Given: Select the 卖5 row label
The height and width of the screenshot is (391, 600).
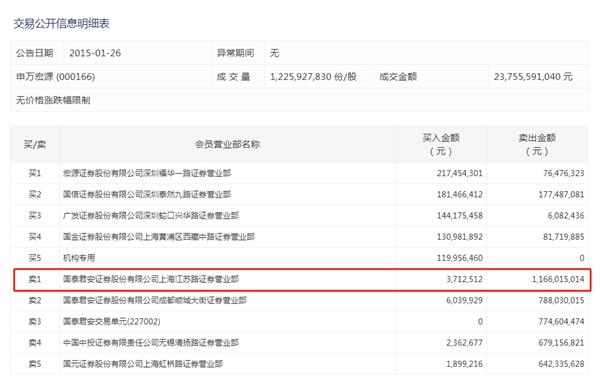Looking at the screenshot, I should pos(35,364).
